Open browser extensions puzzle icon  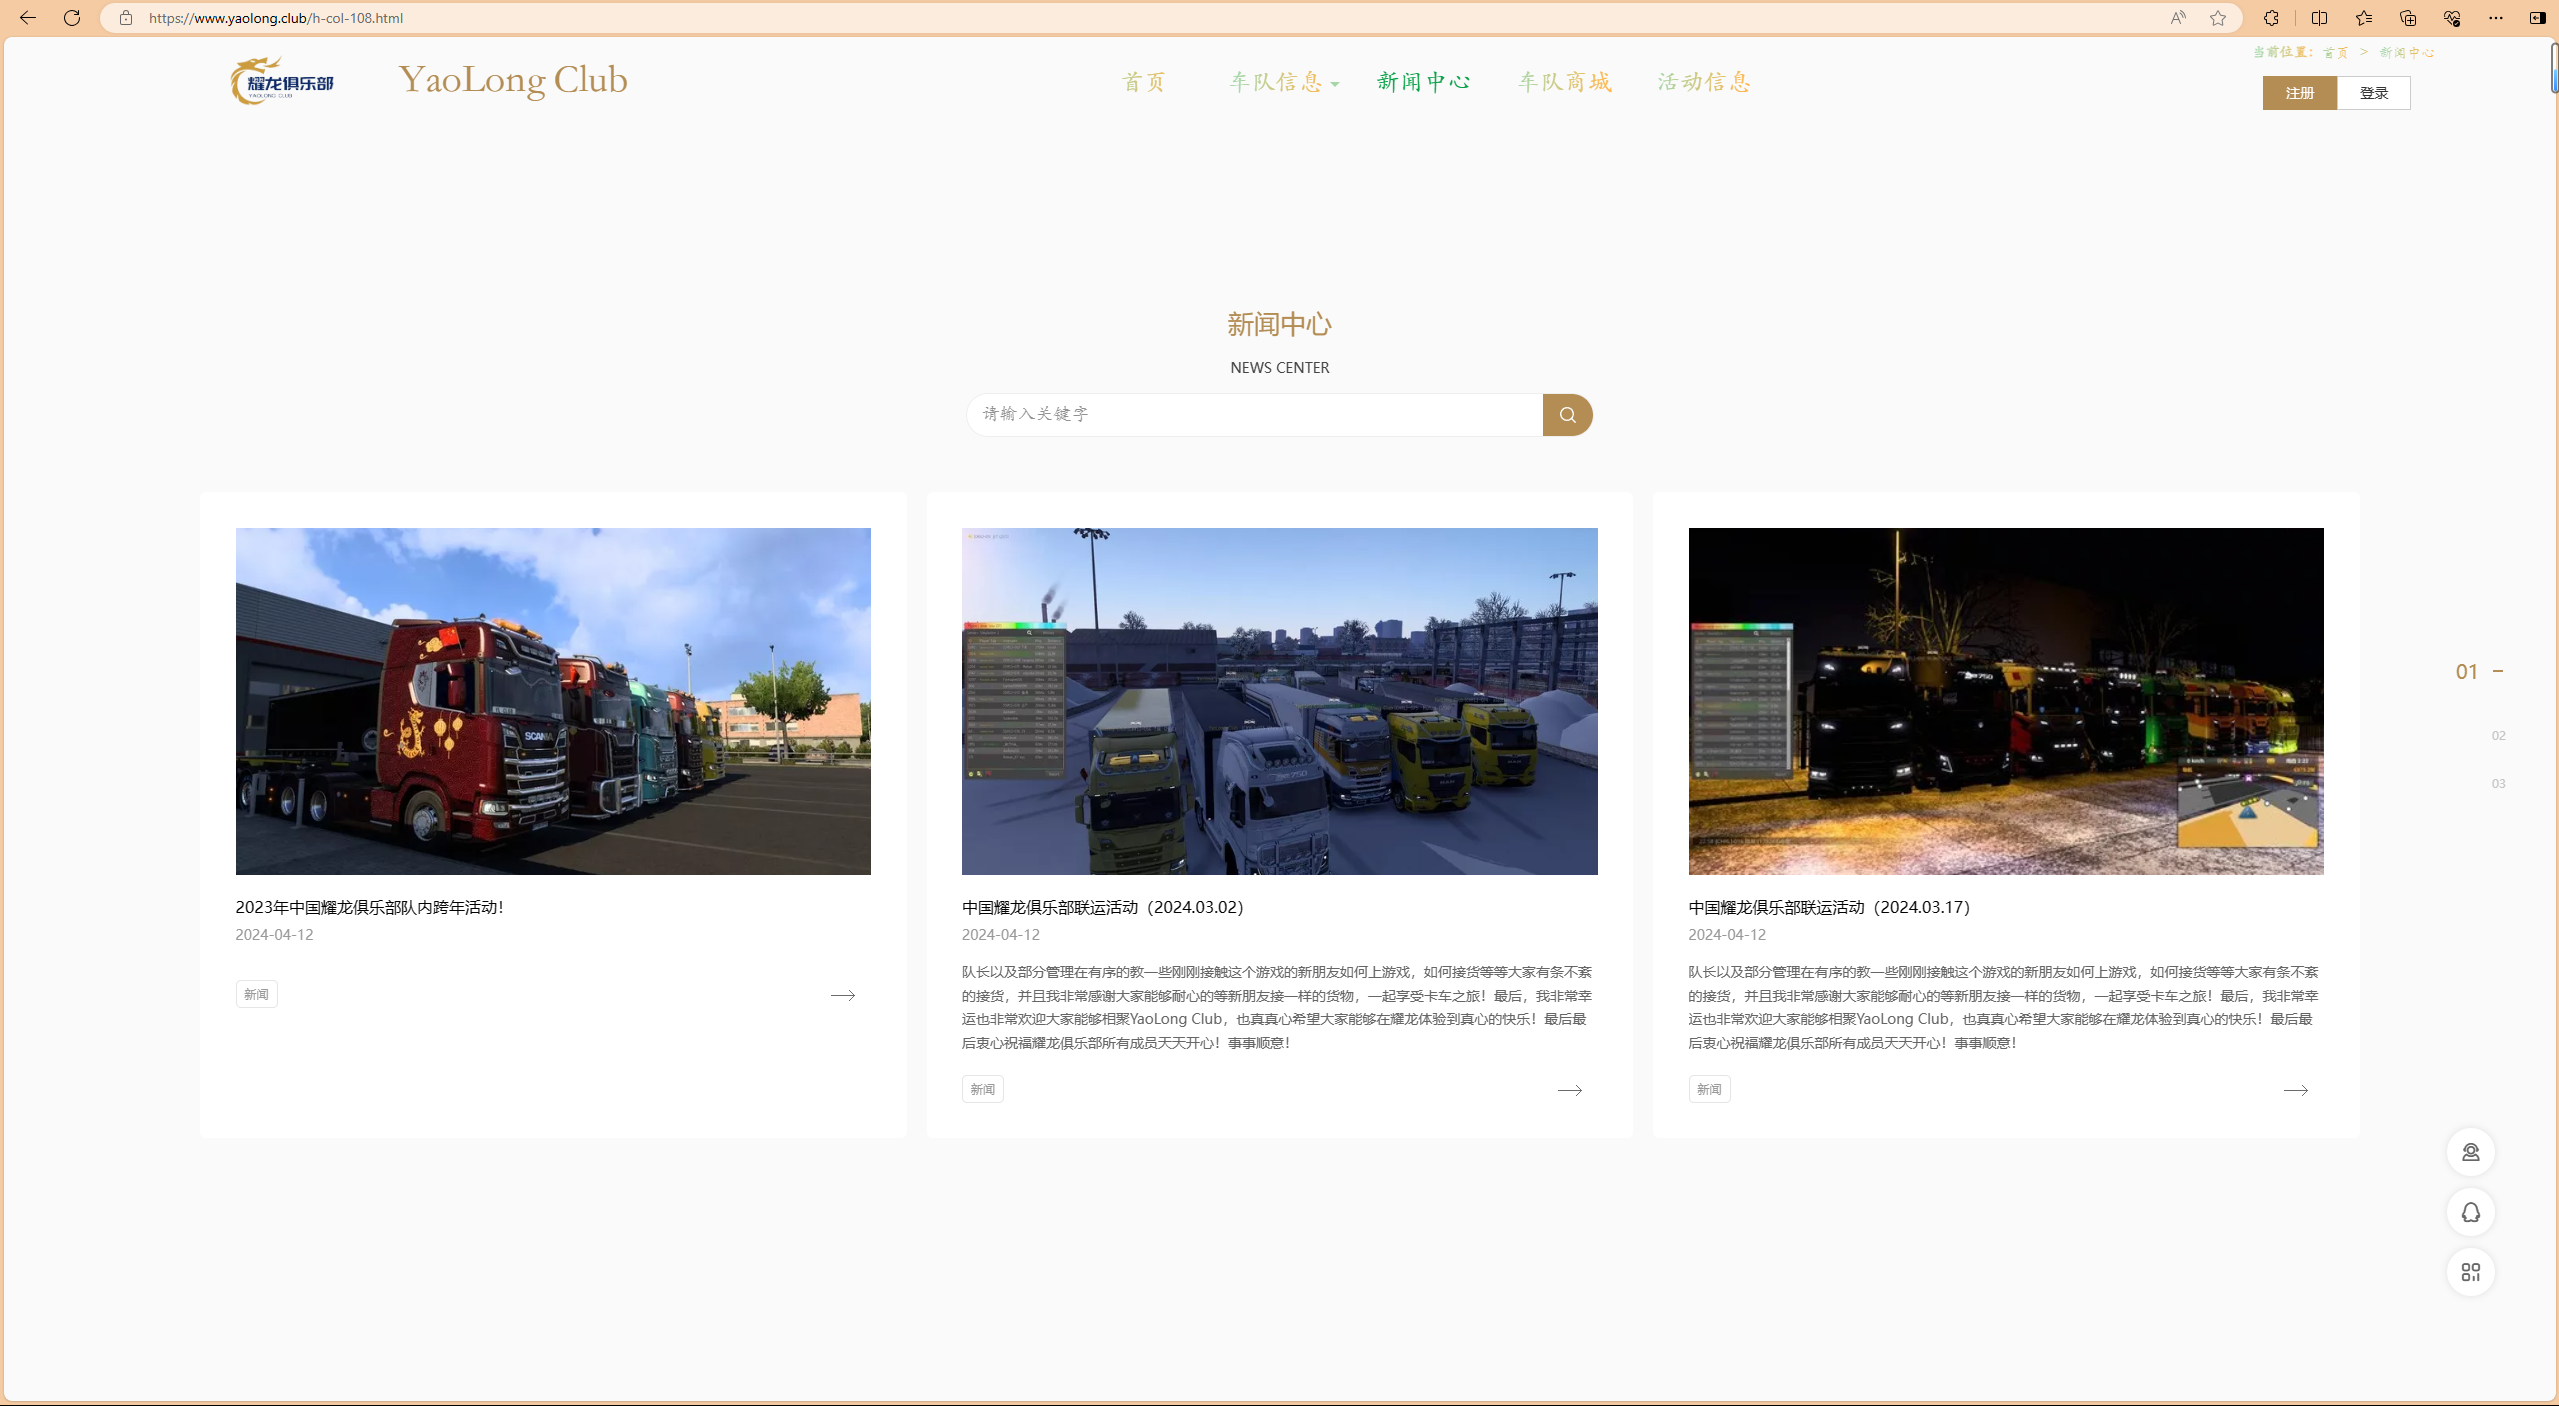click(x=2271, y=18)
